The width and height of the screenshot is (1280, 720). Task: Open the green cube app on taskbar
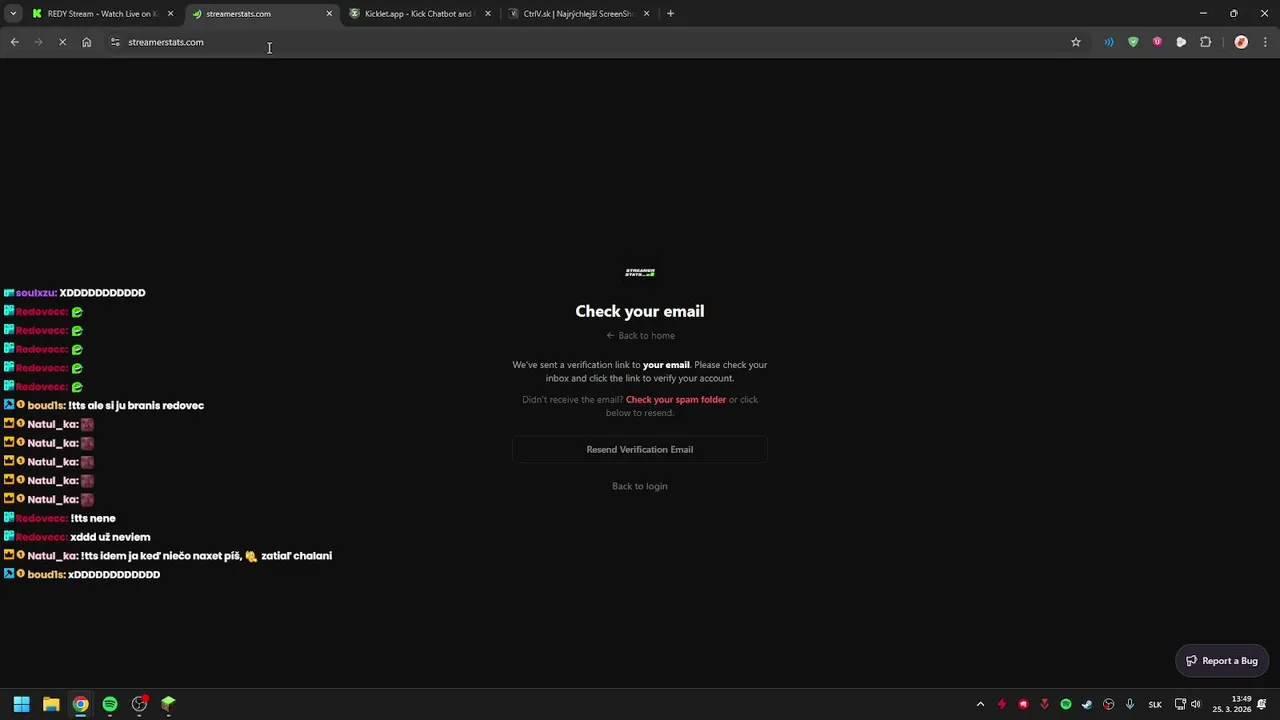click(x=168, y=704)
